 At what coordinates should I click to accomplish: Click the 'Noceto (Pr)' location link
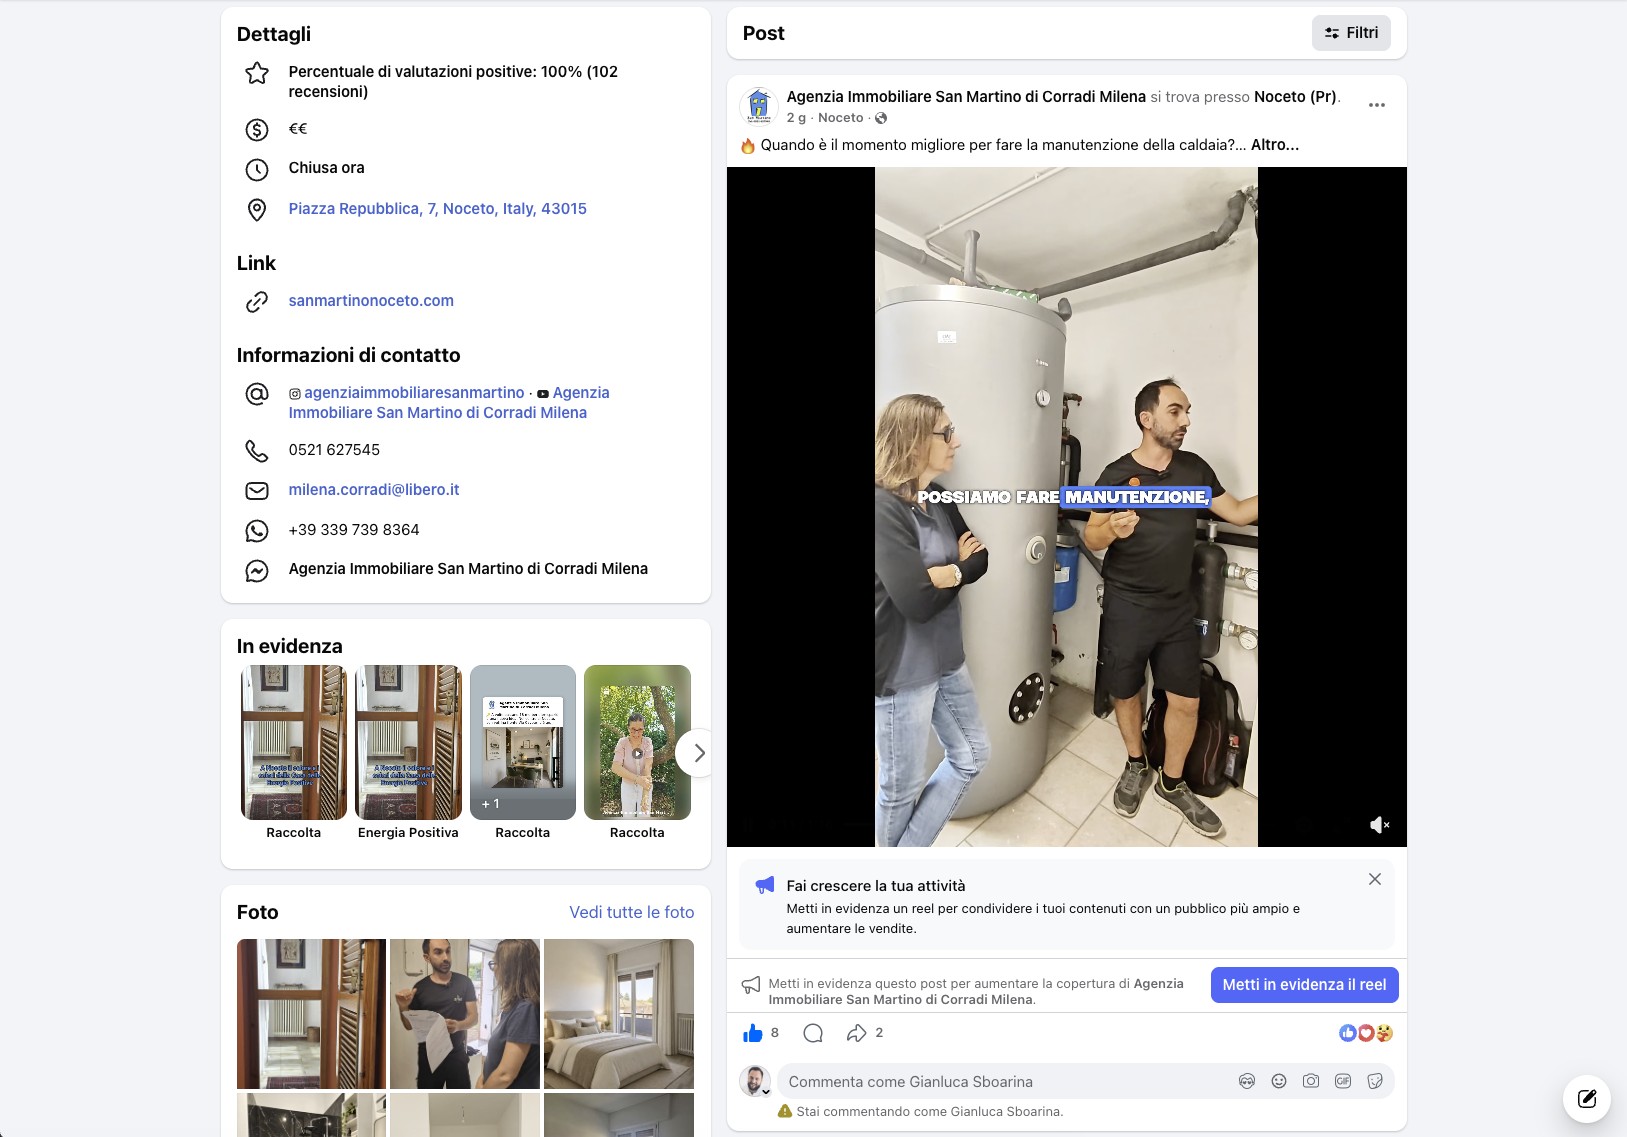click(1295, 97)
